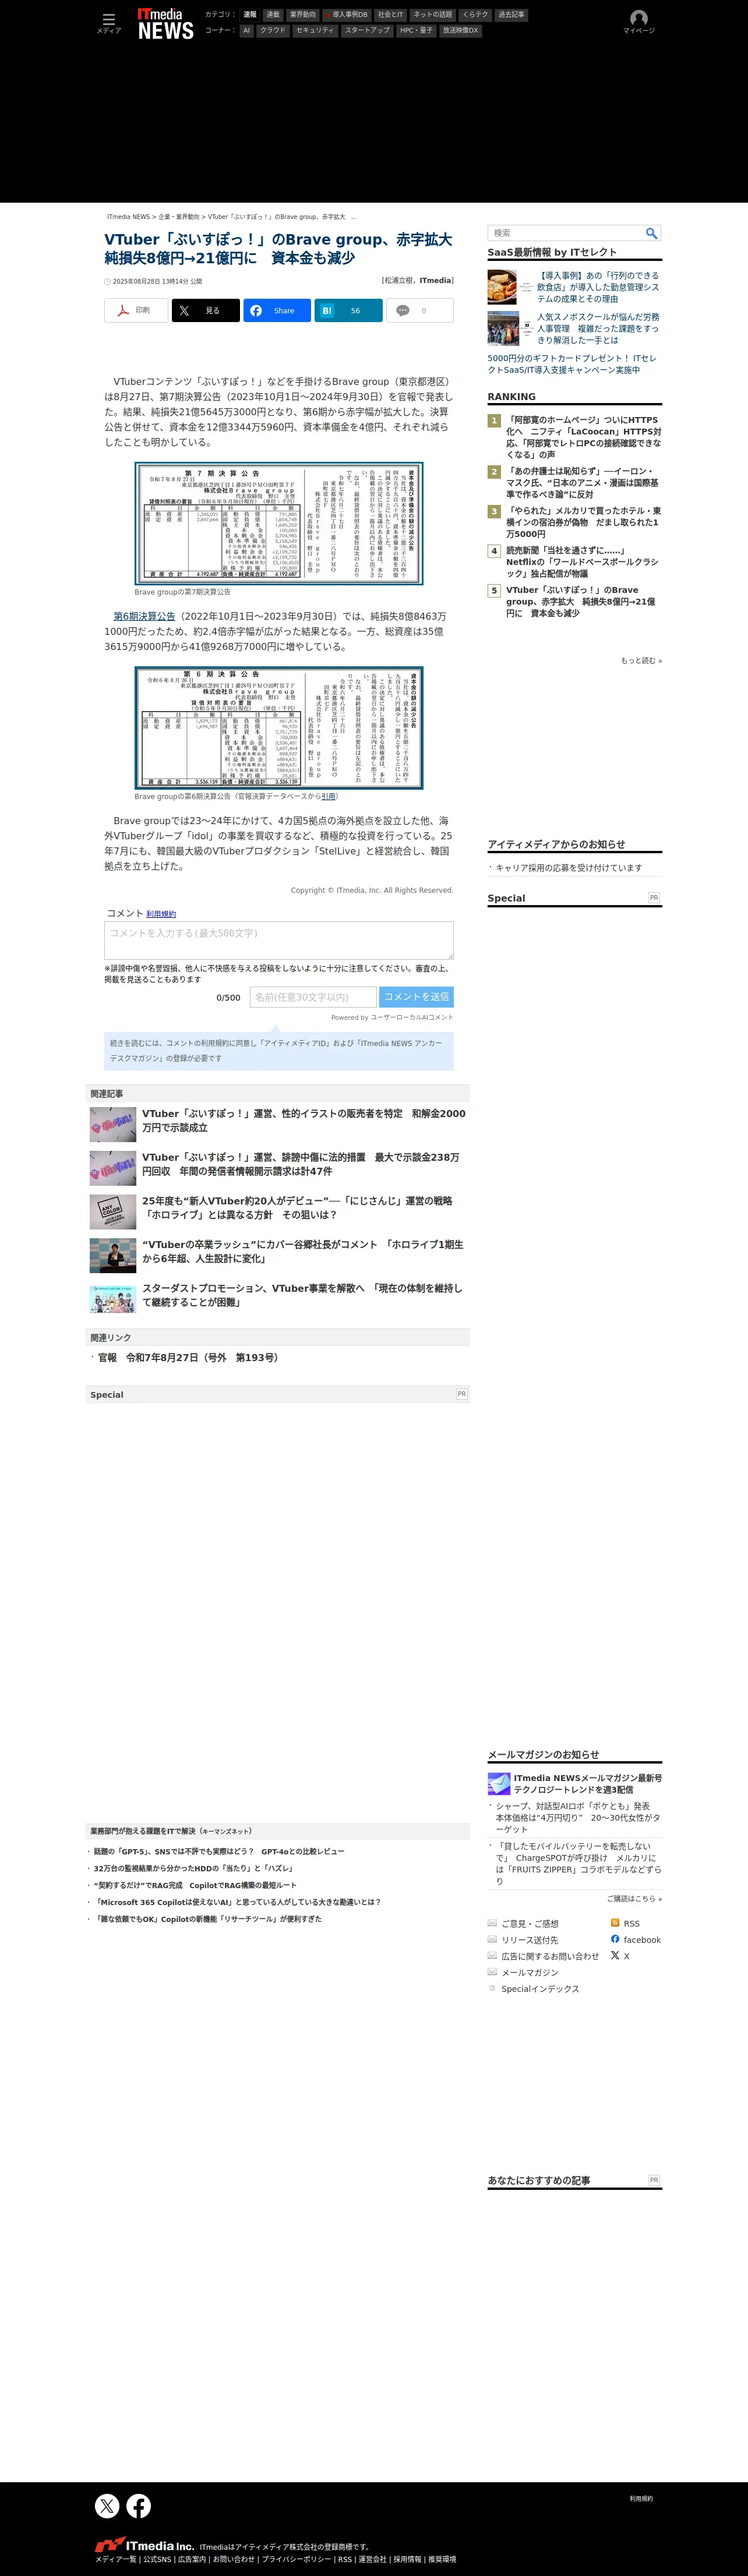Open the 過去記事 category
Screen dimensions: 748x2576
click(x=511, y=15)
